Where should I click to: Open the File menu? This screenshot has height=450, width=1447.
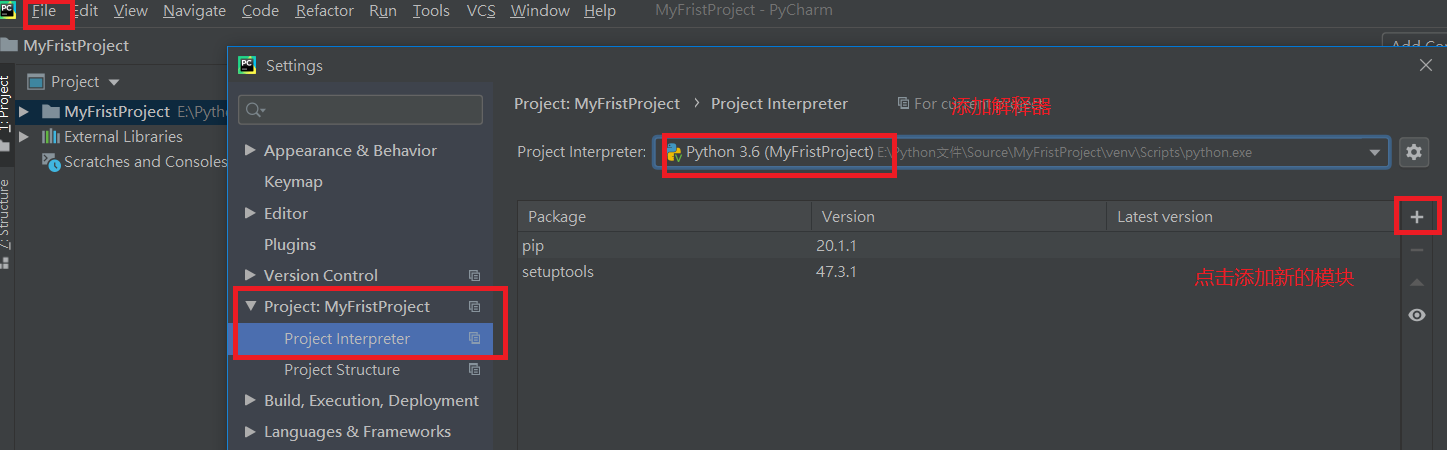pyautogui.click(x=44, y=11)
